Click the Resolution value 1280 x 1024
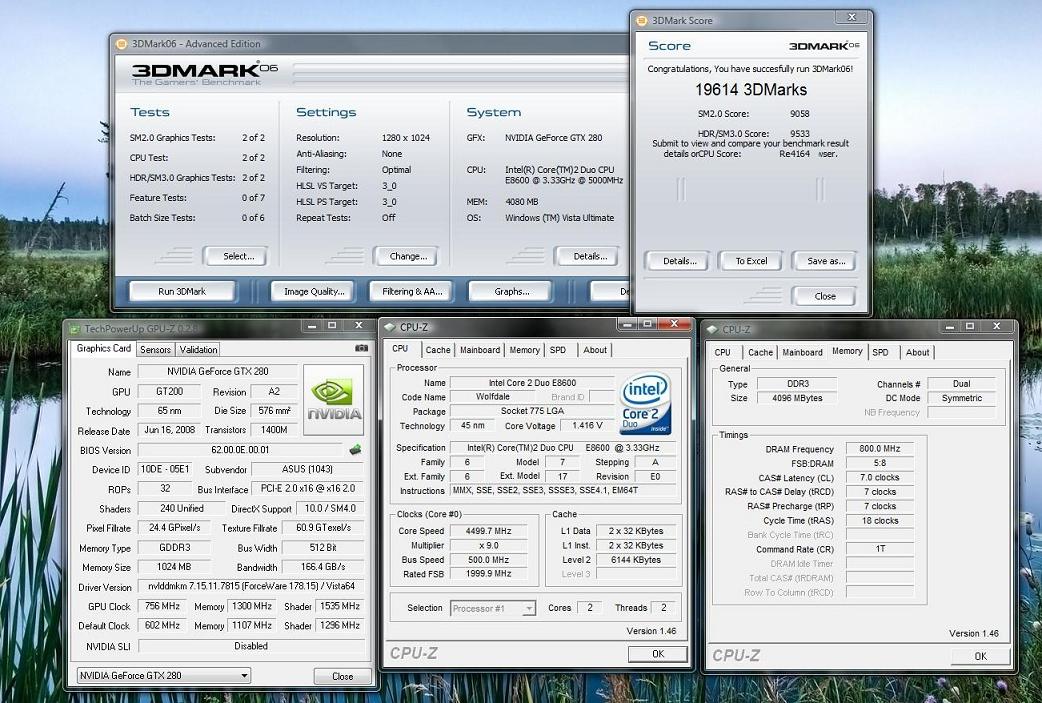This screenshot has height=703, width=1042. [405, 138]
